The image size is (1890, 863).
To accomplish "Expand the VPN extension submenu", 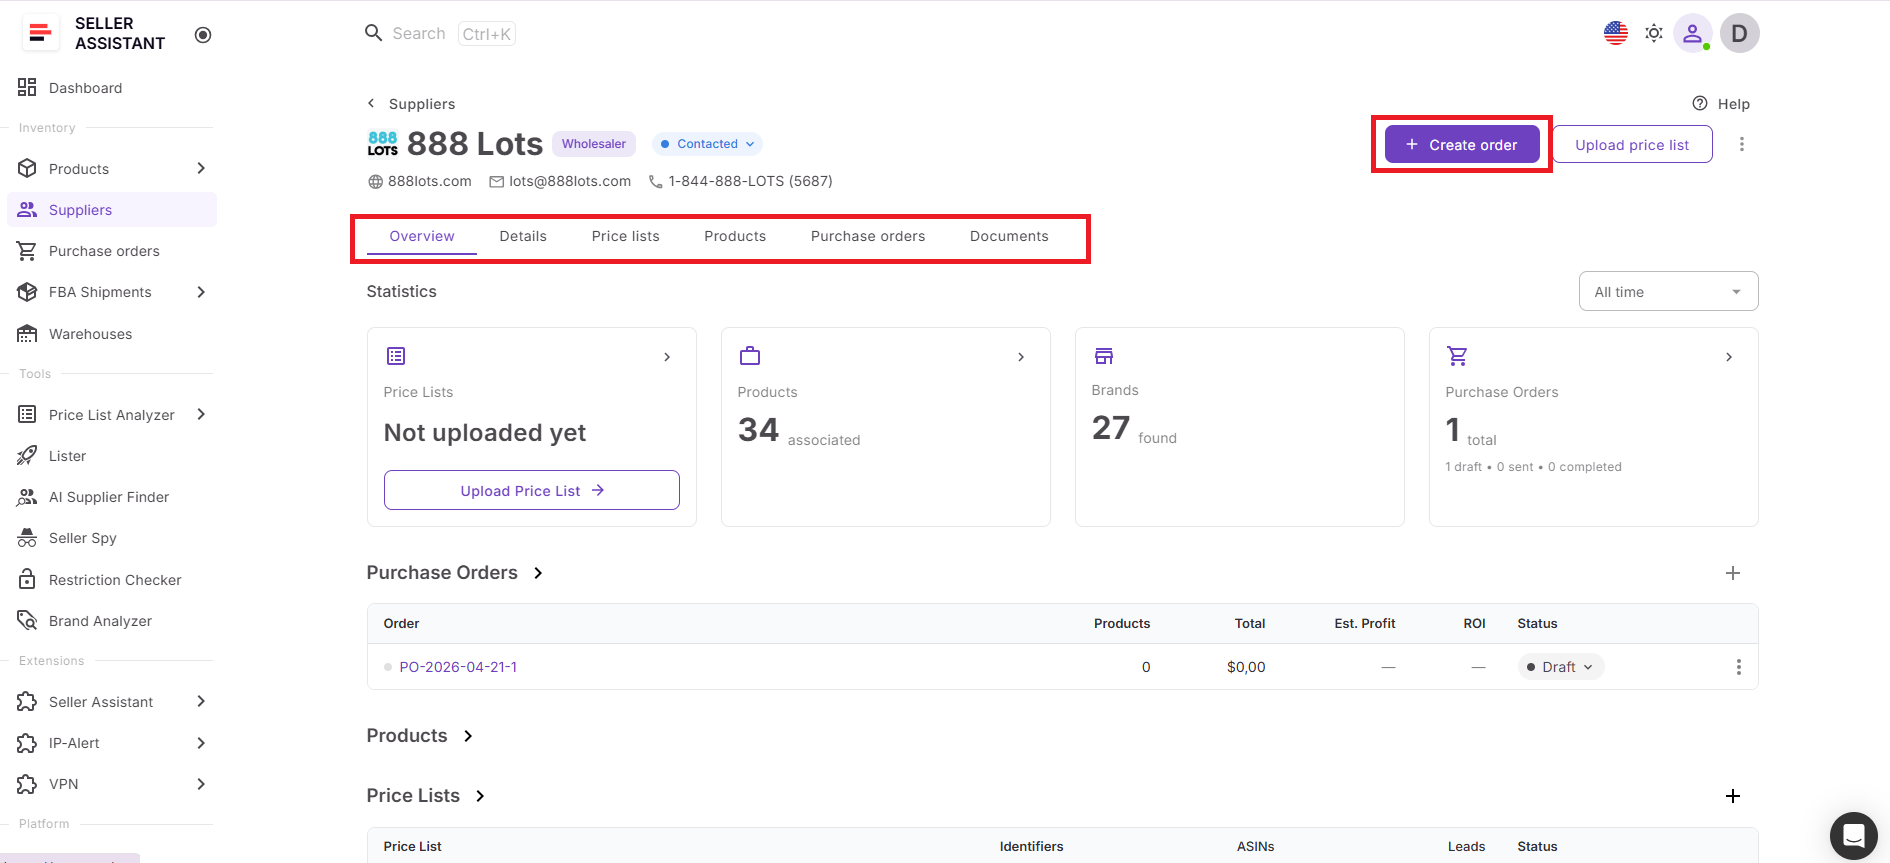I will click(201, 784).
